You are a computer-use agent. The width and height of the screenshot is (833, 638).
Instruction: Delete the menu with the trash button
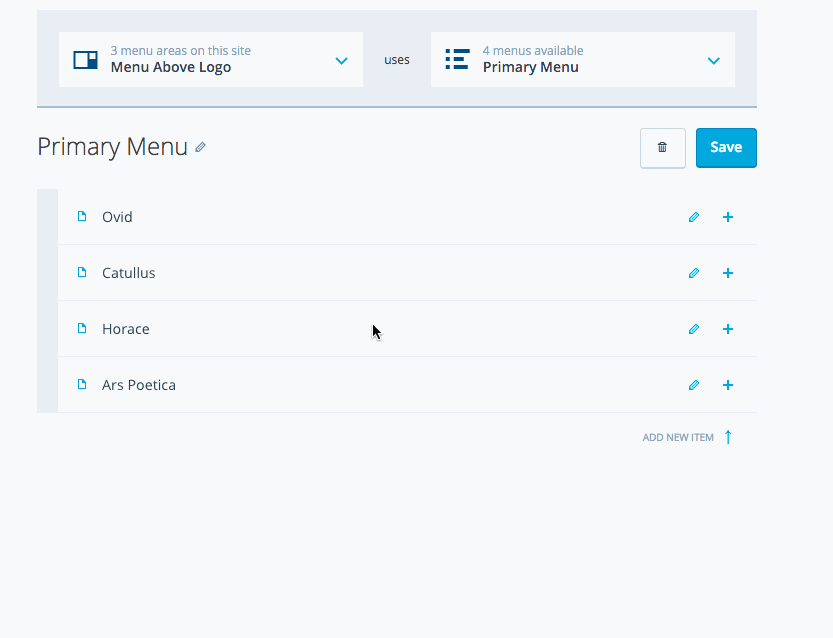click(x=662, y=148)
